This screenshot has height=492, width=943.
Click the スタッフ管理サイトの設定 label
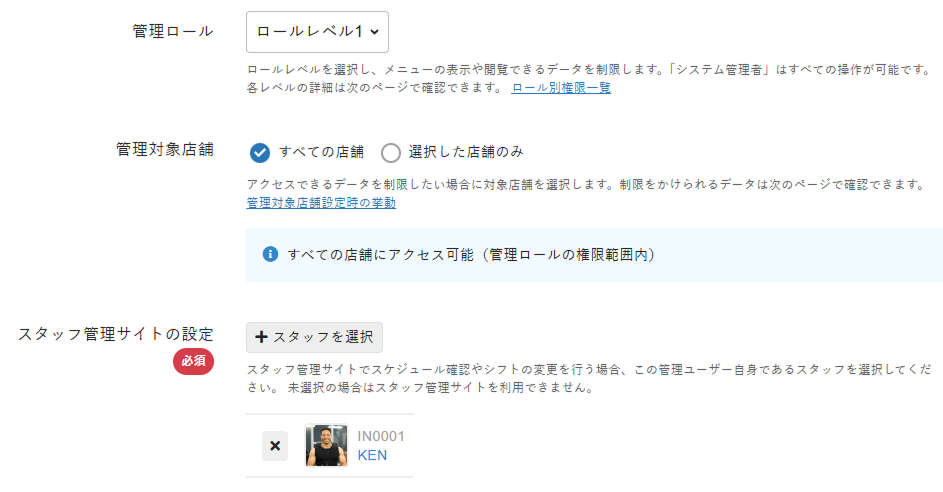[116, 335]
